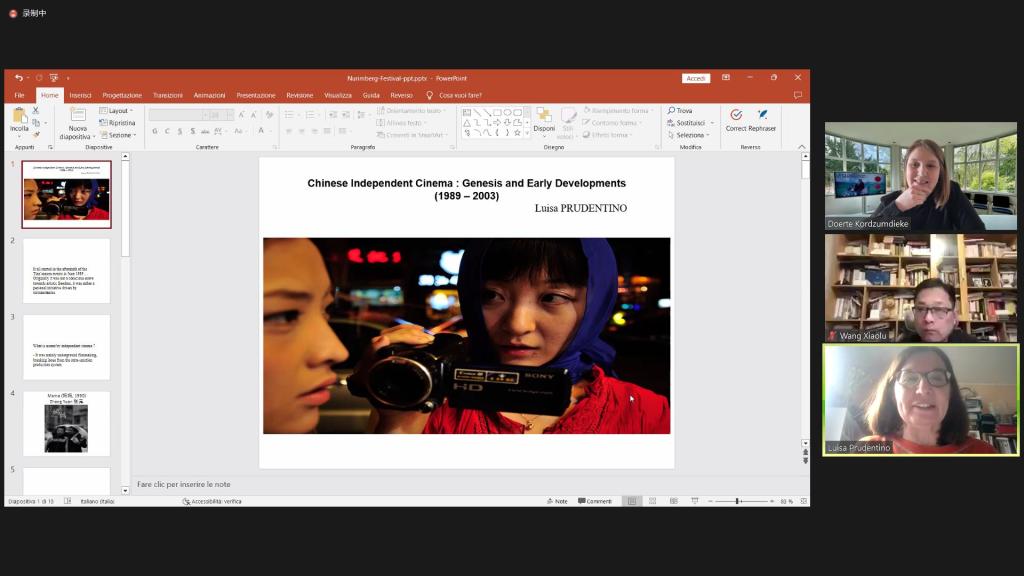Open the Nuova diapositiva dropdown arrow

(x=94, y=136)
